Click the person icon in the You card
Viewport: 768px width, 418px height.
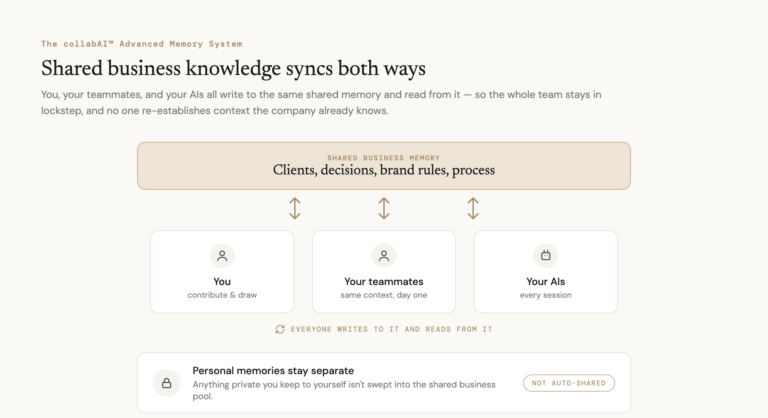pyautogui.click(x=222, y=255)
